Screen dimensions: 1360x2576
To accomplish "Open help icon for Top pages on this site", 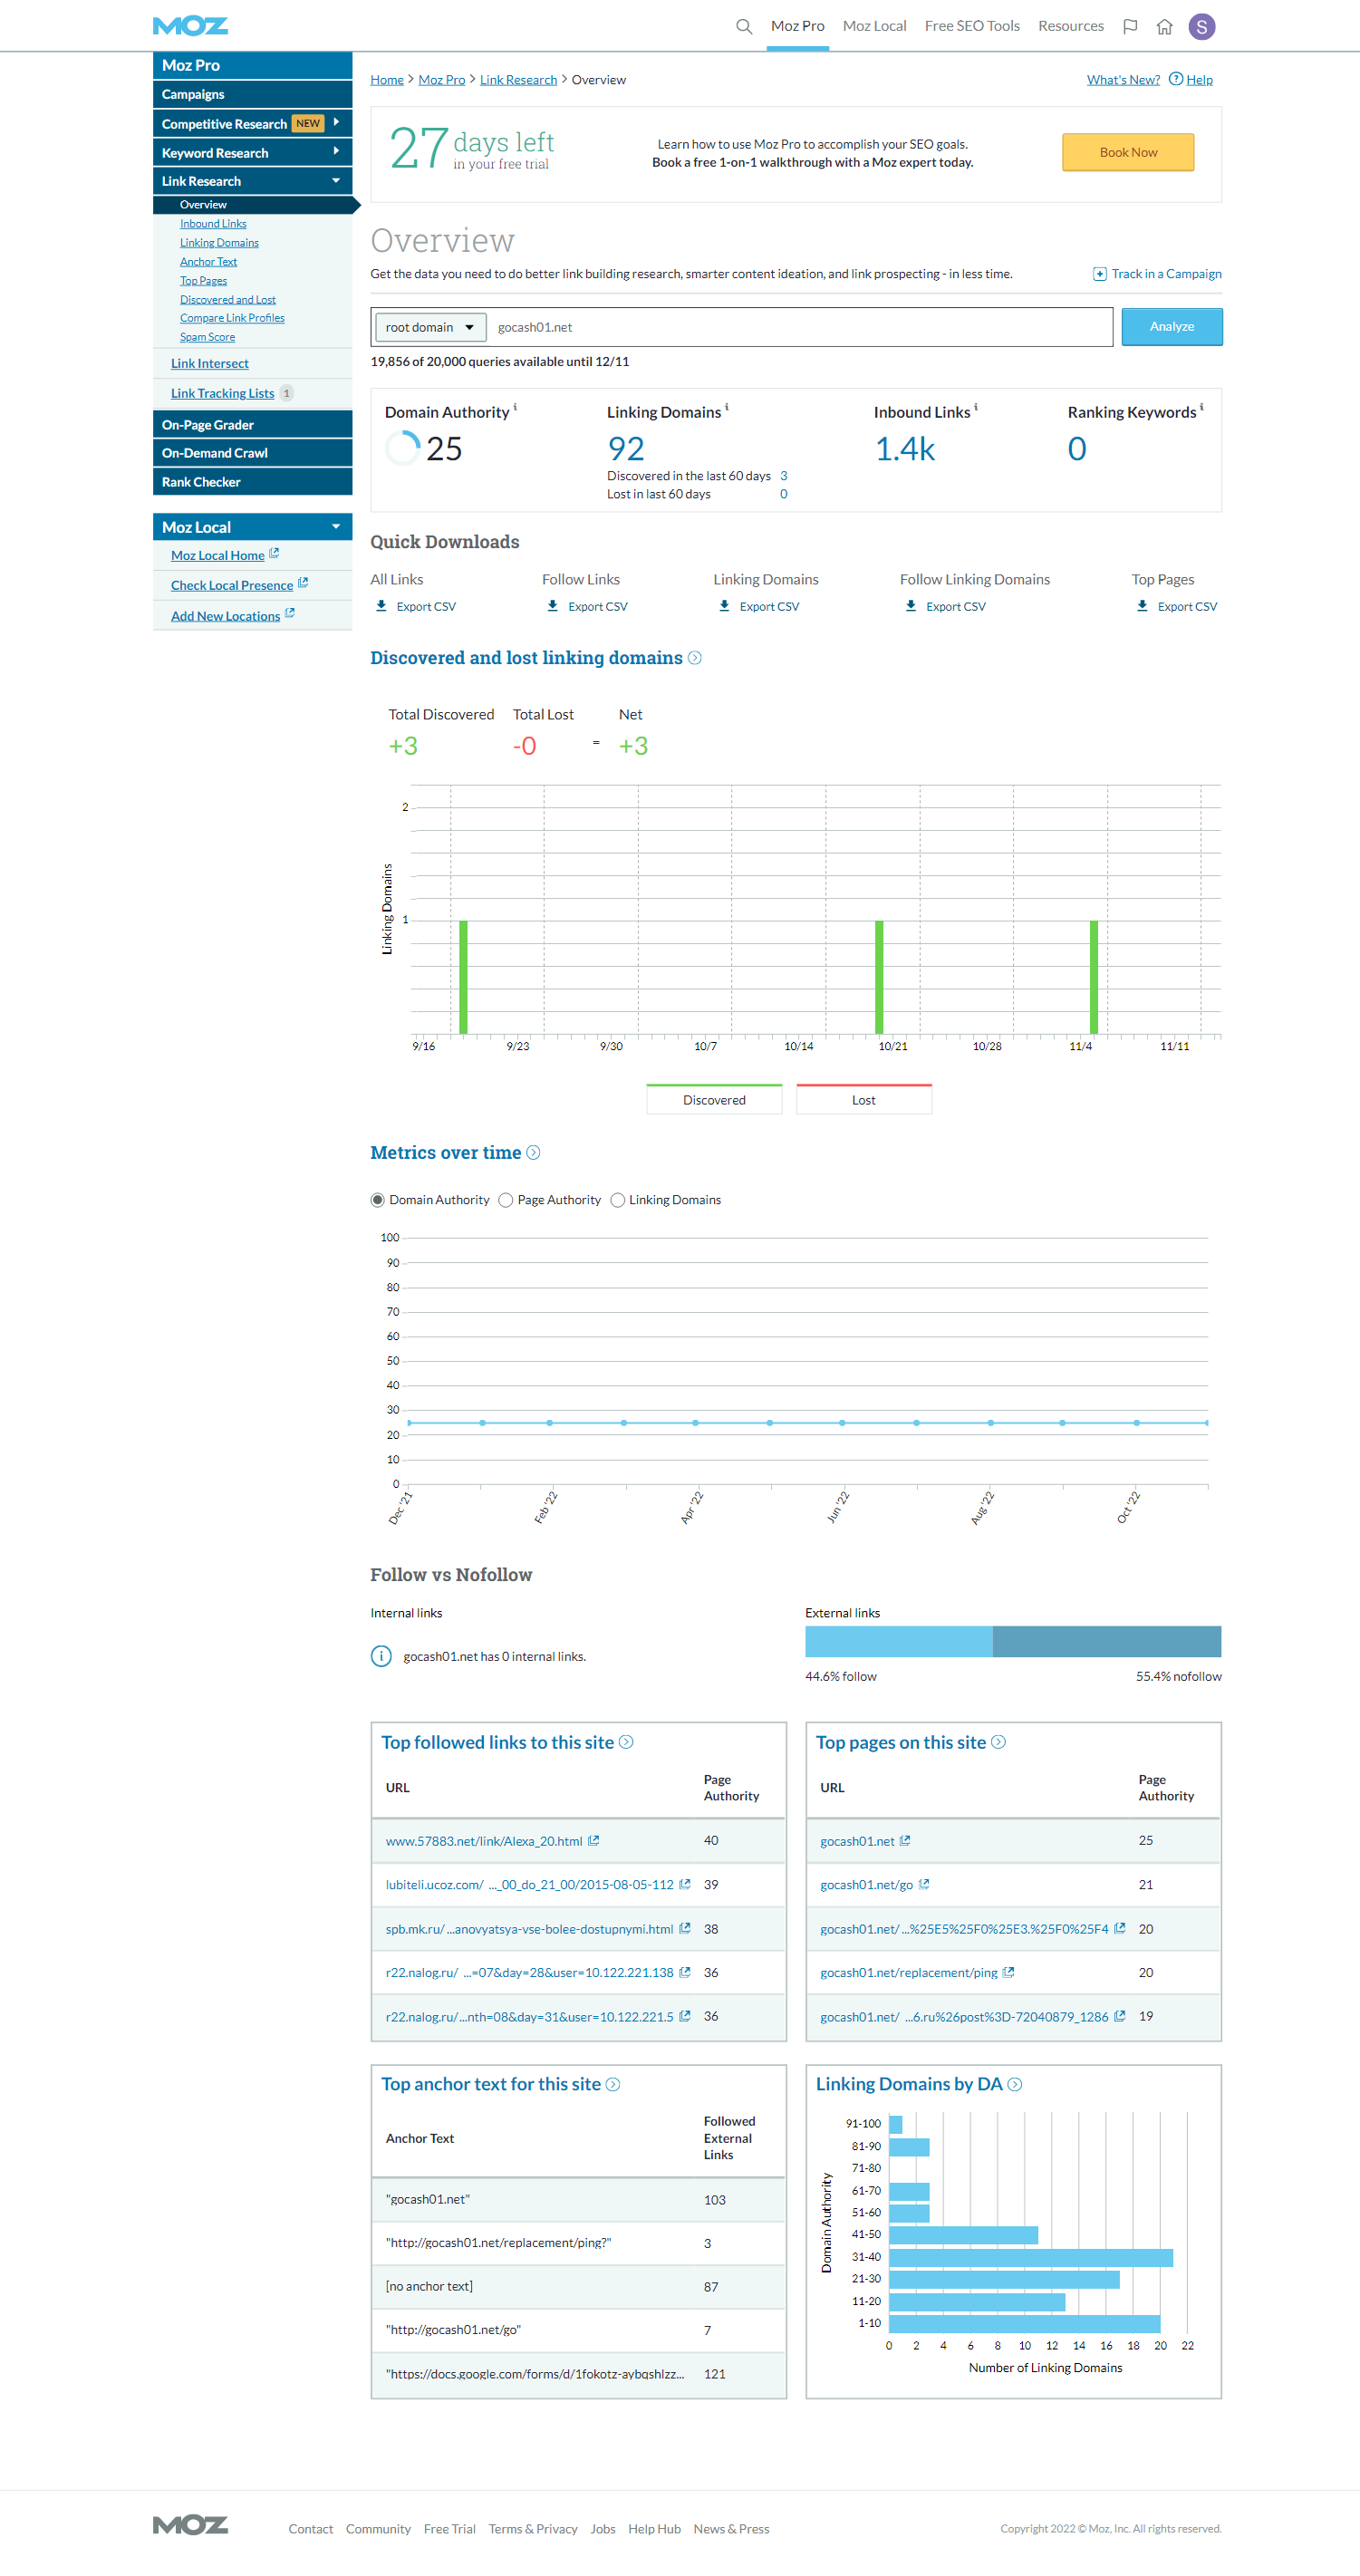I will click(x=998, y=1742).
